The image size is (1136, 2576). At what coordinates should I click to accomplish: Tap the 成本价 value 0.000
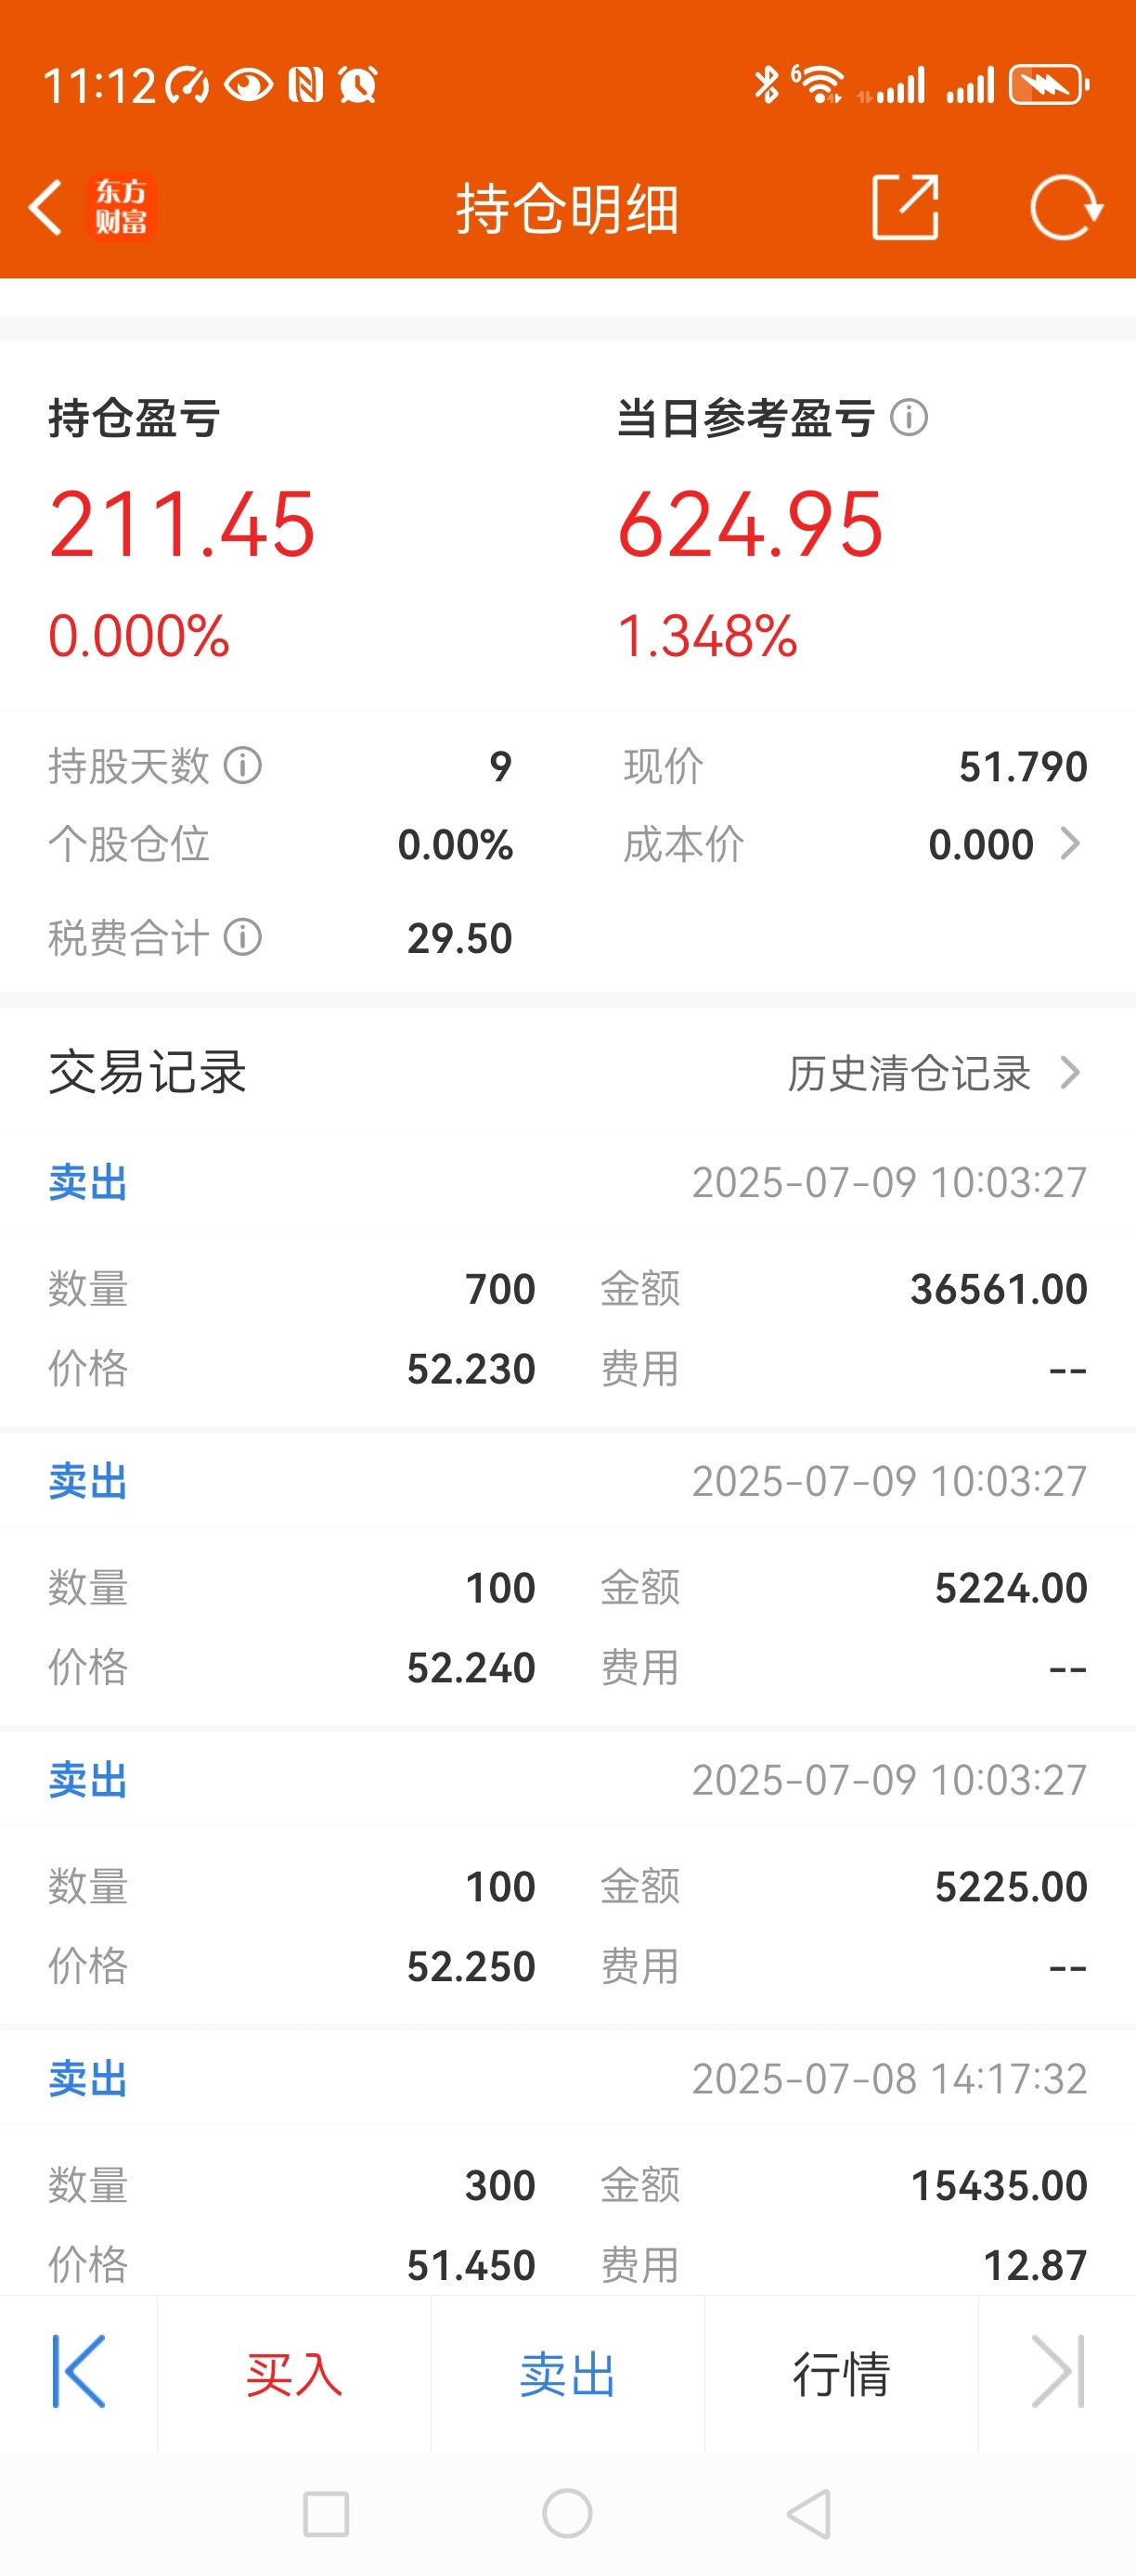click(981, 845)
